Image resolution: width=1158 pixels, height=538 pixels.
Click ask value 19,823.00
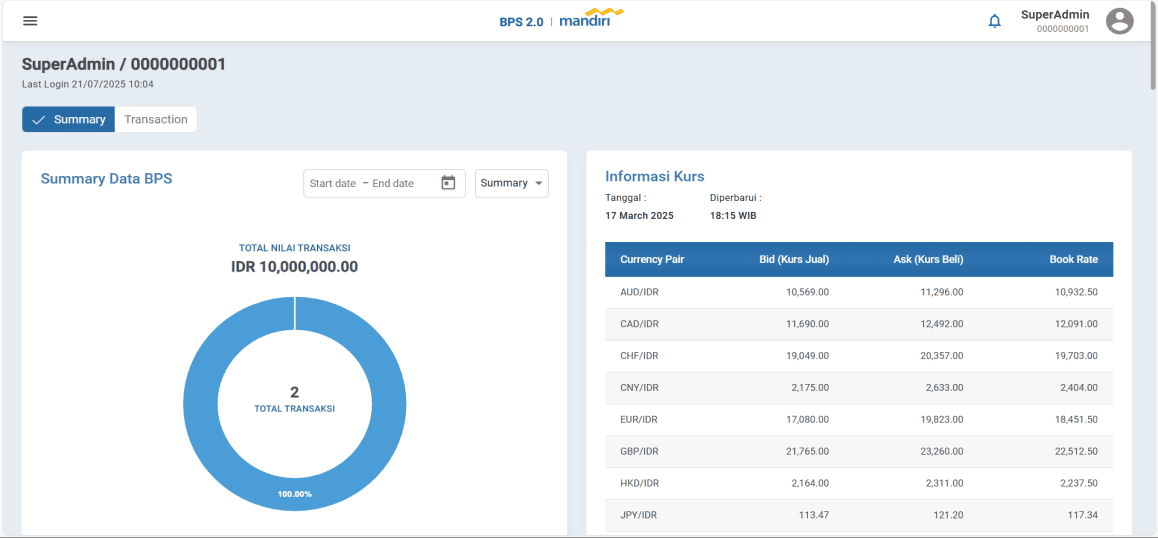click(942, 419)
